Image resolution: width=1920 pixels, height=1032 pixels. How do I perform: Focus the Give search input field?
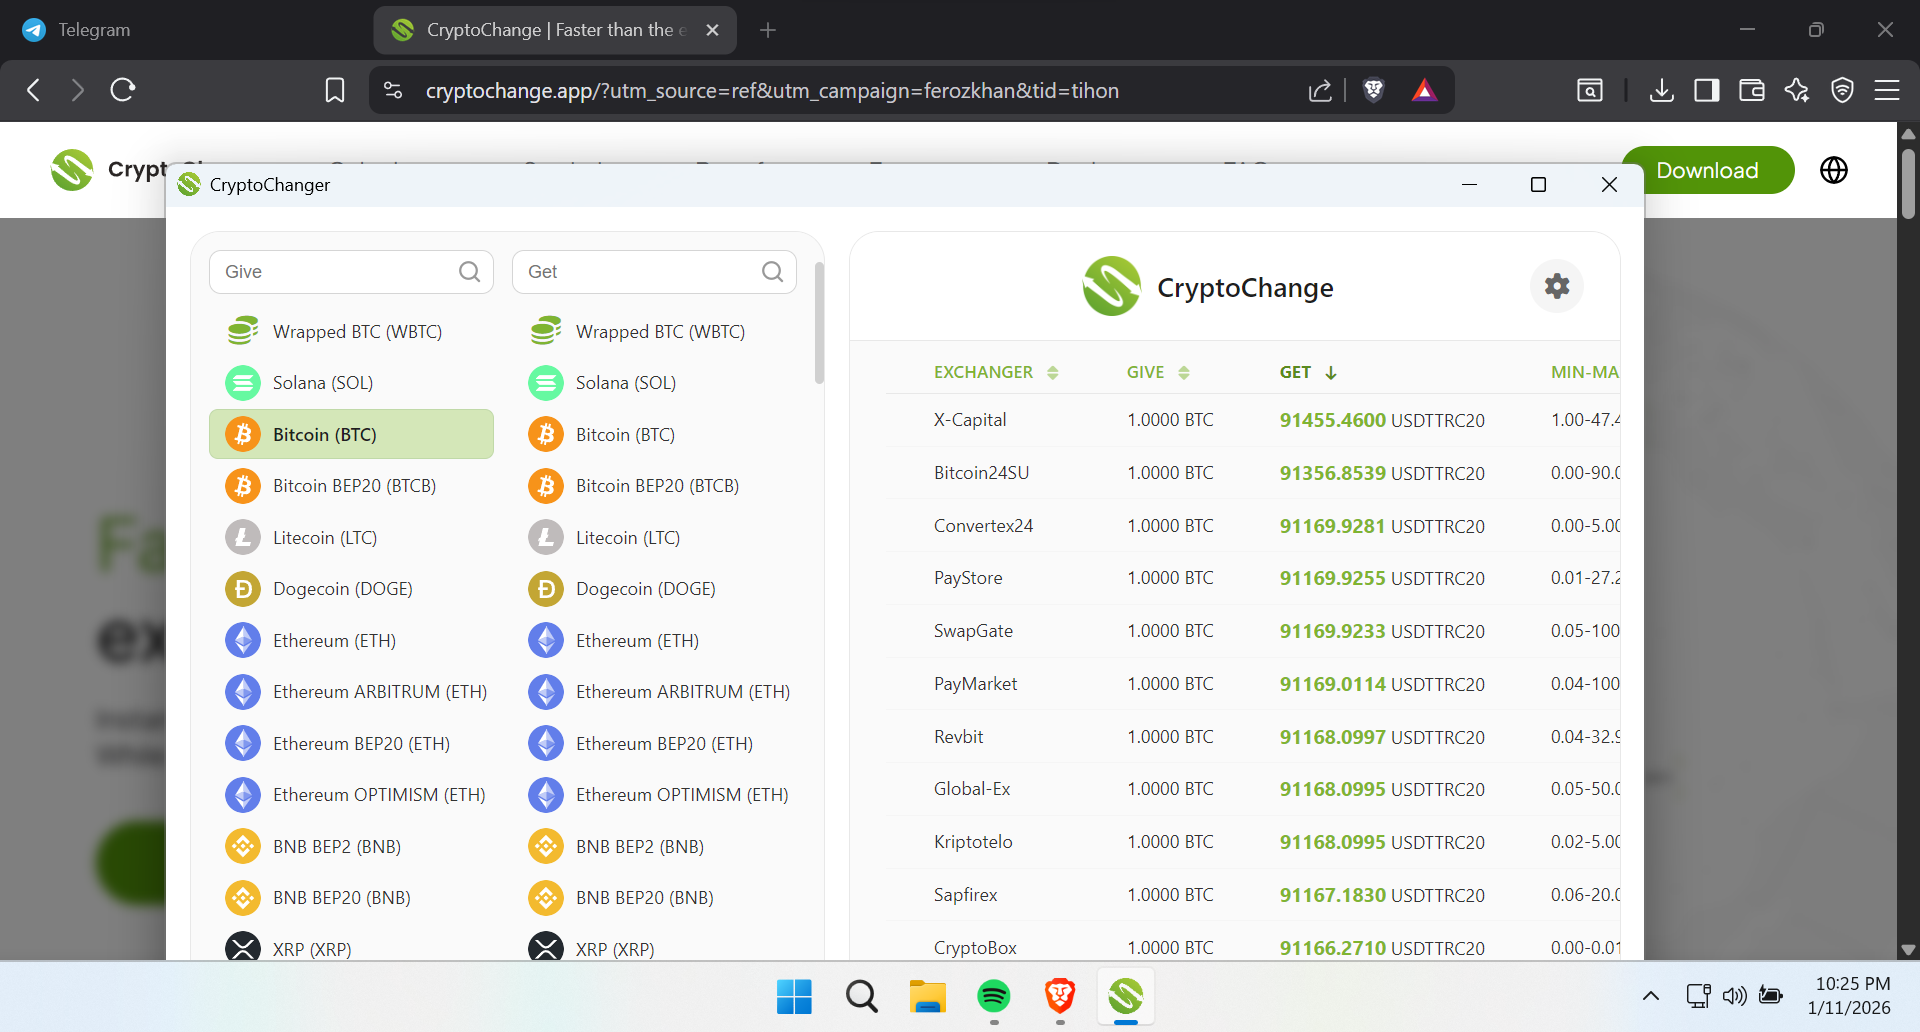[351, 272]
